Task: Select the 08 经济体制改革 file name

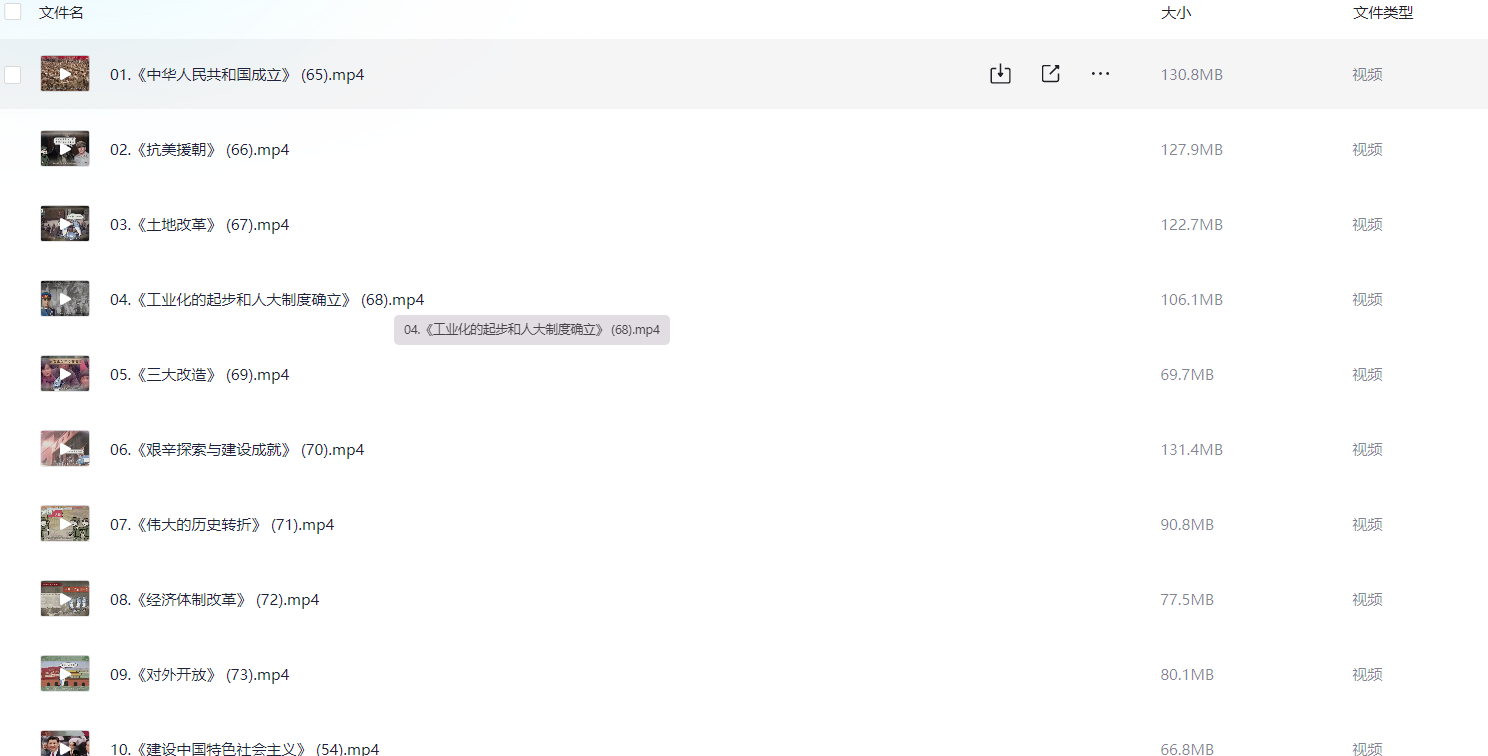Action: click(x=214, y=600)
